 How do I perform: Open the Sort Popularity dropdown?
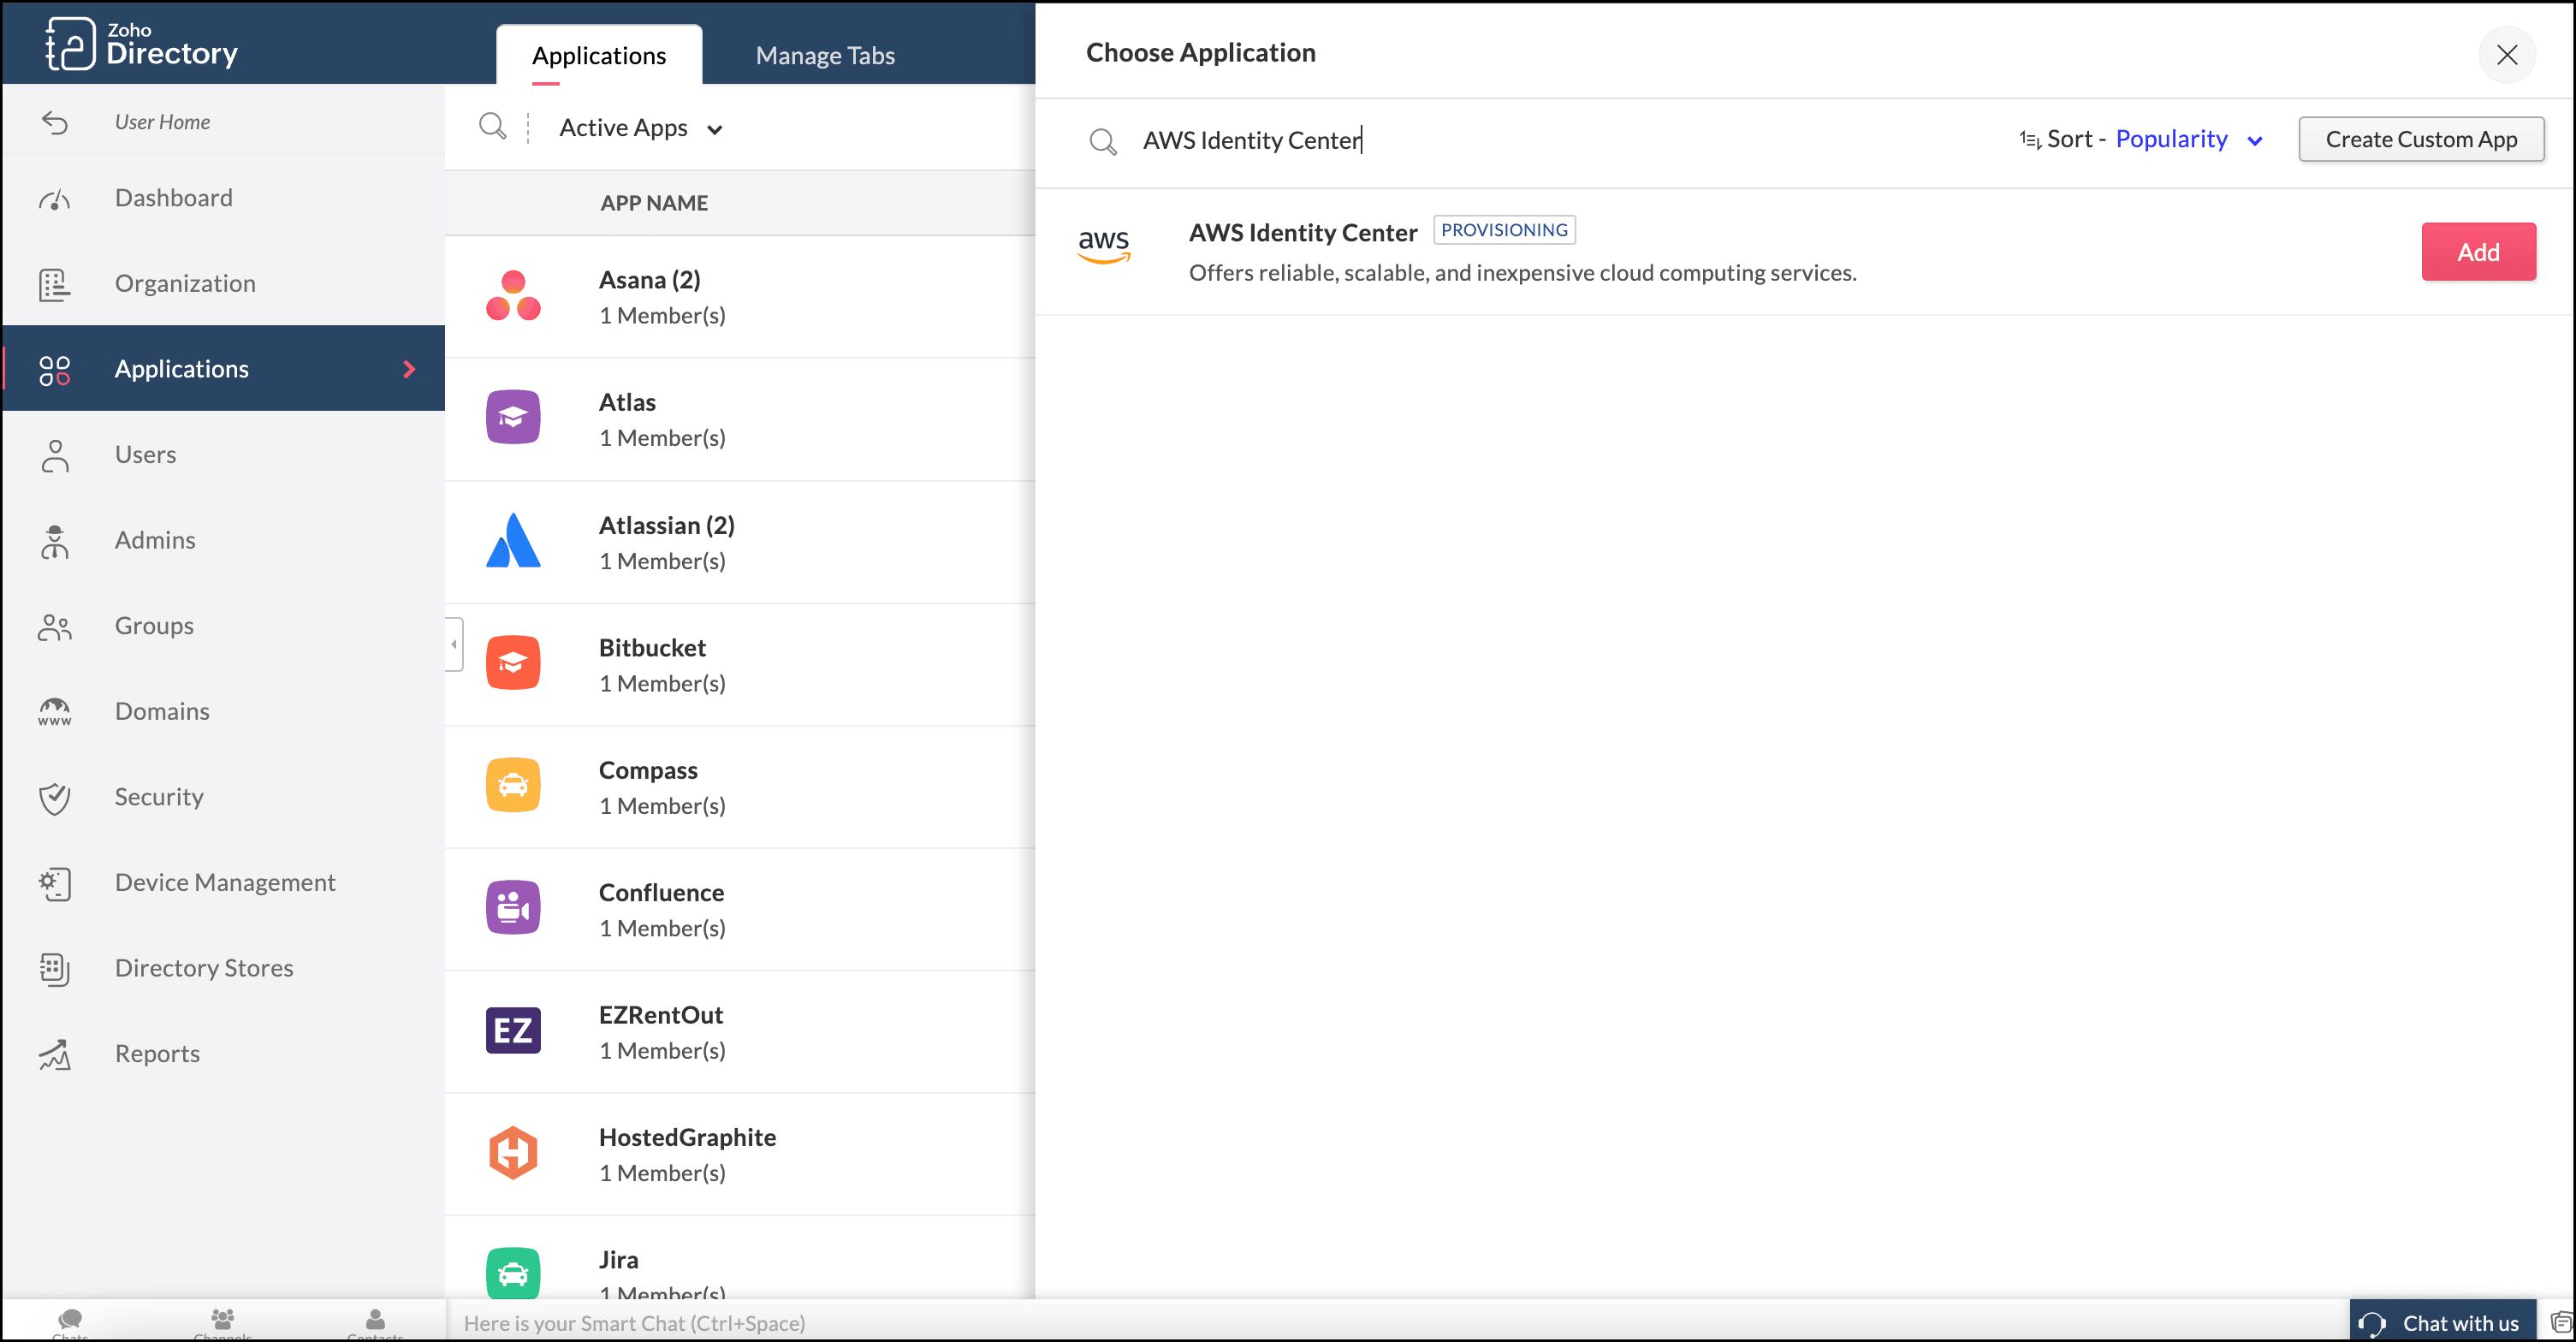click(2141, 139)
